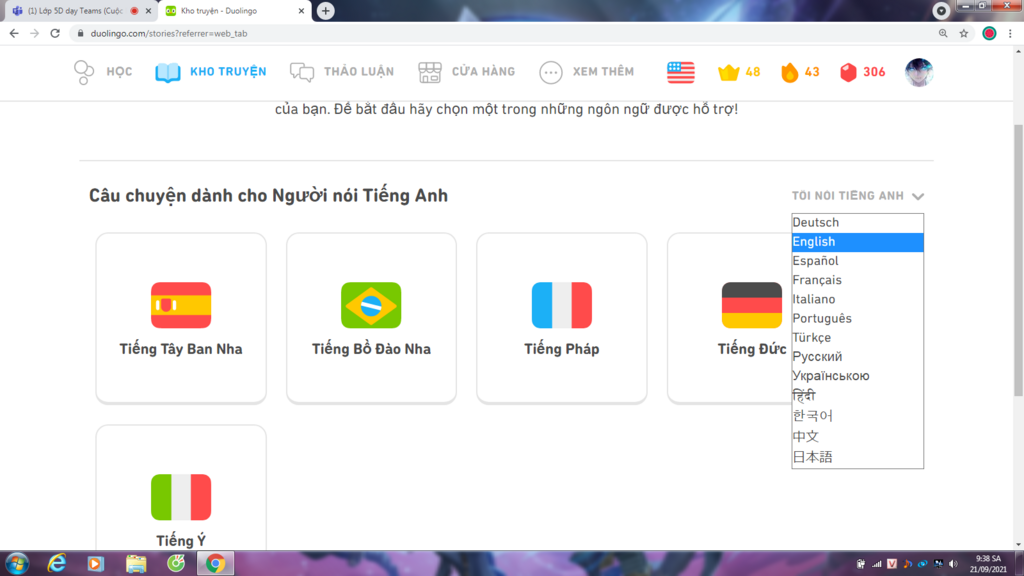Image resolution: width=1024 pixels, height=576 pixels.
Task: Open the XEM THÊM more menu
Action: [586, 72]
